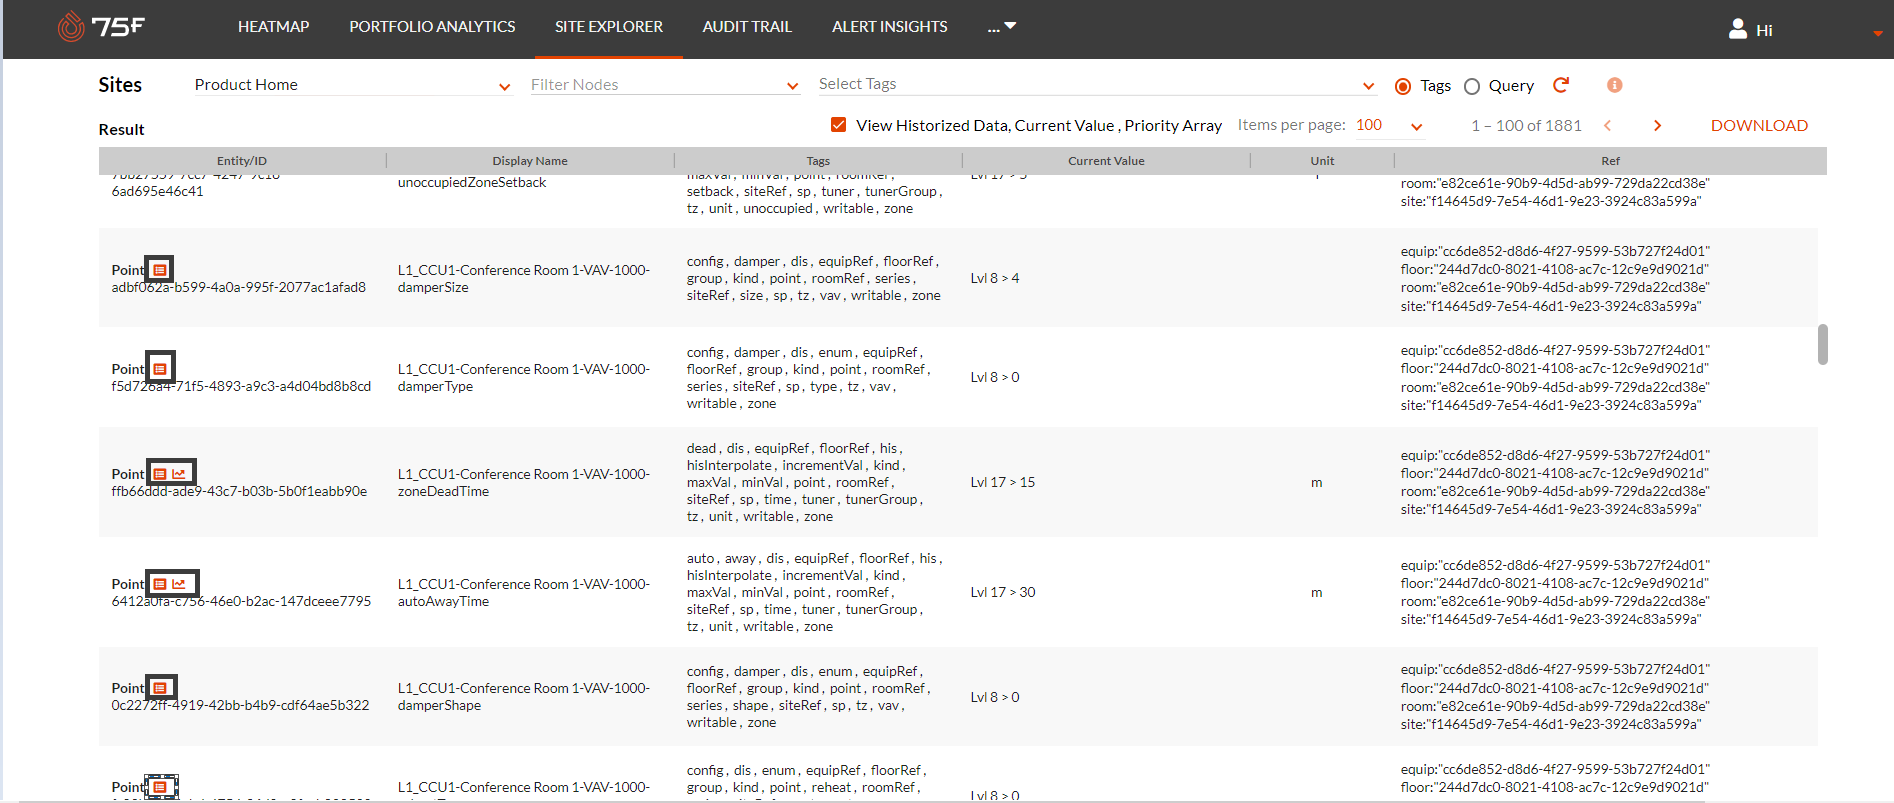Select the Query radio button

pyautogui.click(x=1472, y=86)
